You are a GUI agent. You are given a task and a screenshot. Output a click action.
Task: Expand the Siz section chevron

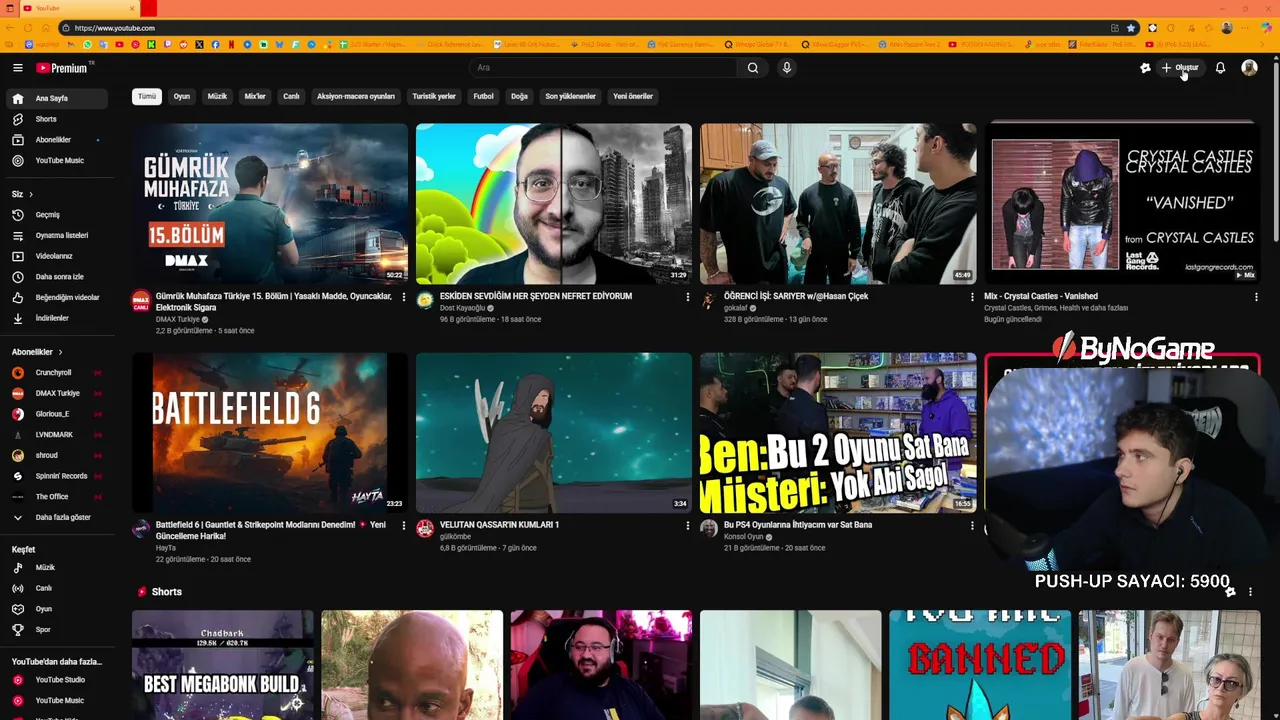31,194
